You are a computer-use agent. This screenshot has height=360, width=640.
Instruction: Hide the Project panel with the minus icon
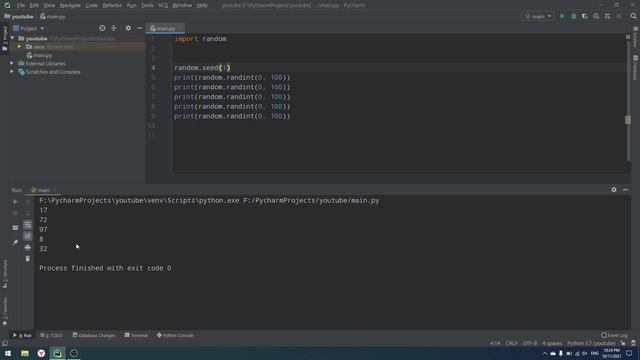(140, 28)
